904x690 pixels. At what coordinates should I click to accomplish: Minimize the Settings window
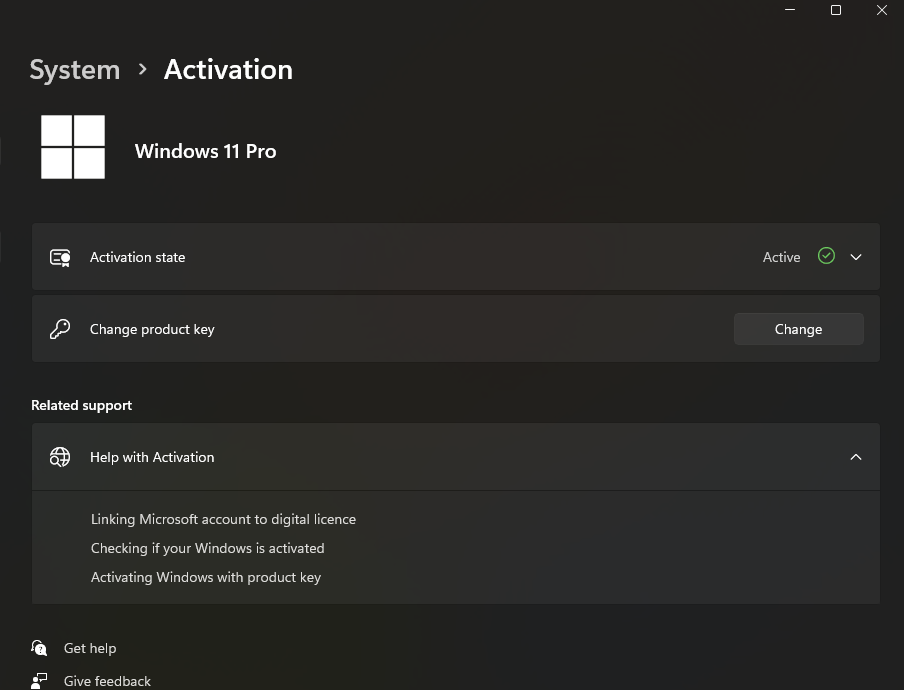[x=790, y=10]
